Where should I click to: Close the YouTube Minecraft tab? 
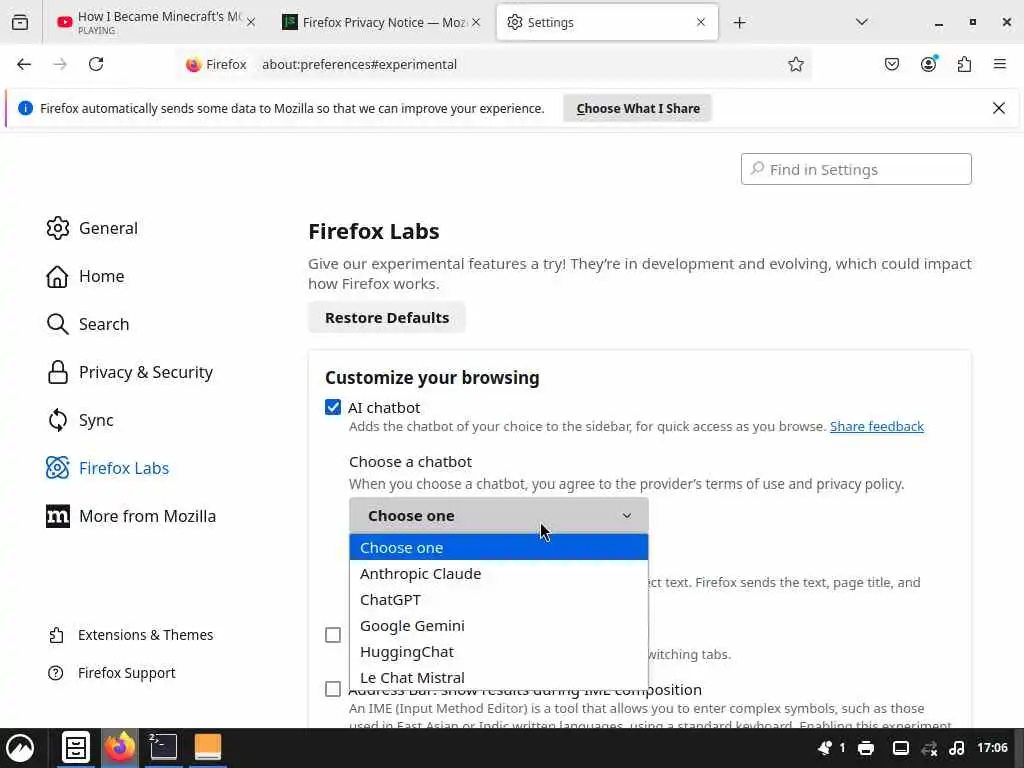pyautogui.click(x=251, y=23)
